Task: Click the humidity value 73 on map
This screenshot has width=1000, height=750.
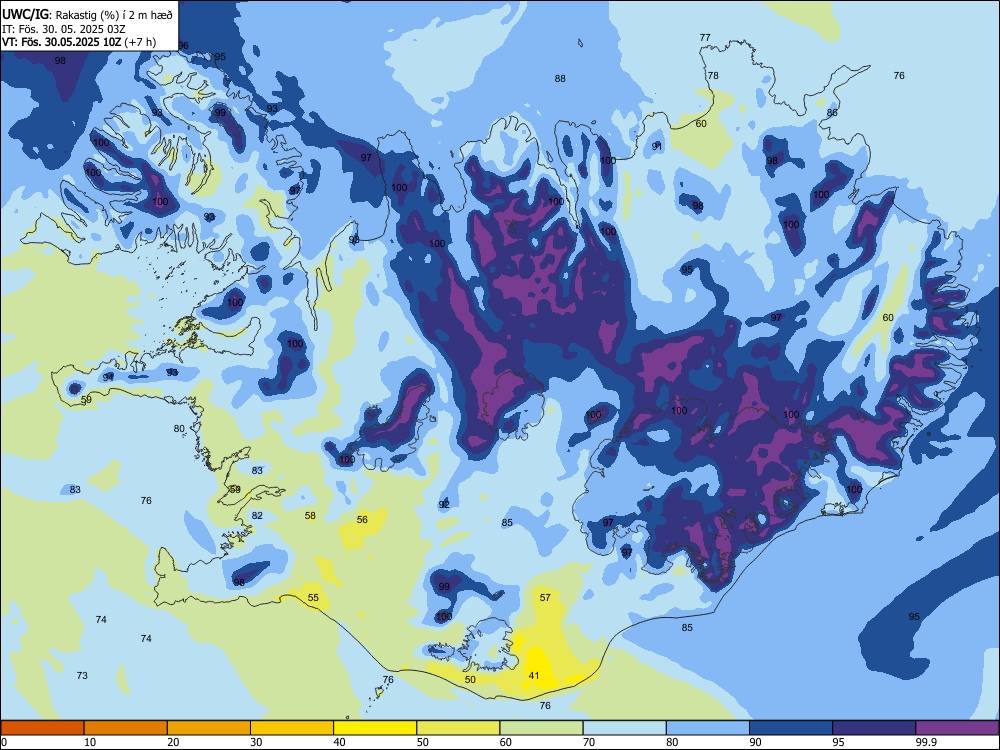Action: 82,675
